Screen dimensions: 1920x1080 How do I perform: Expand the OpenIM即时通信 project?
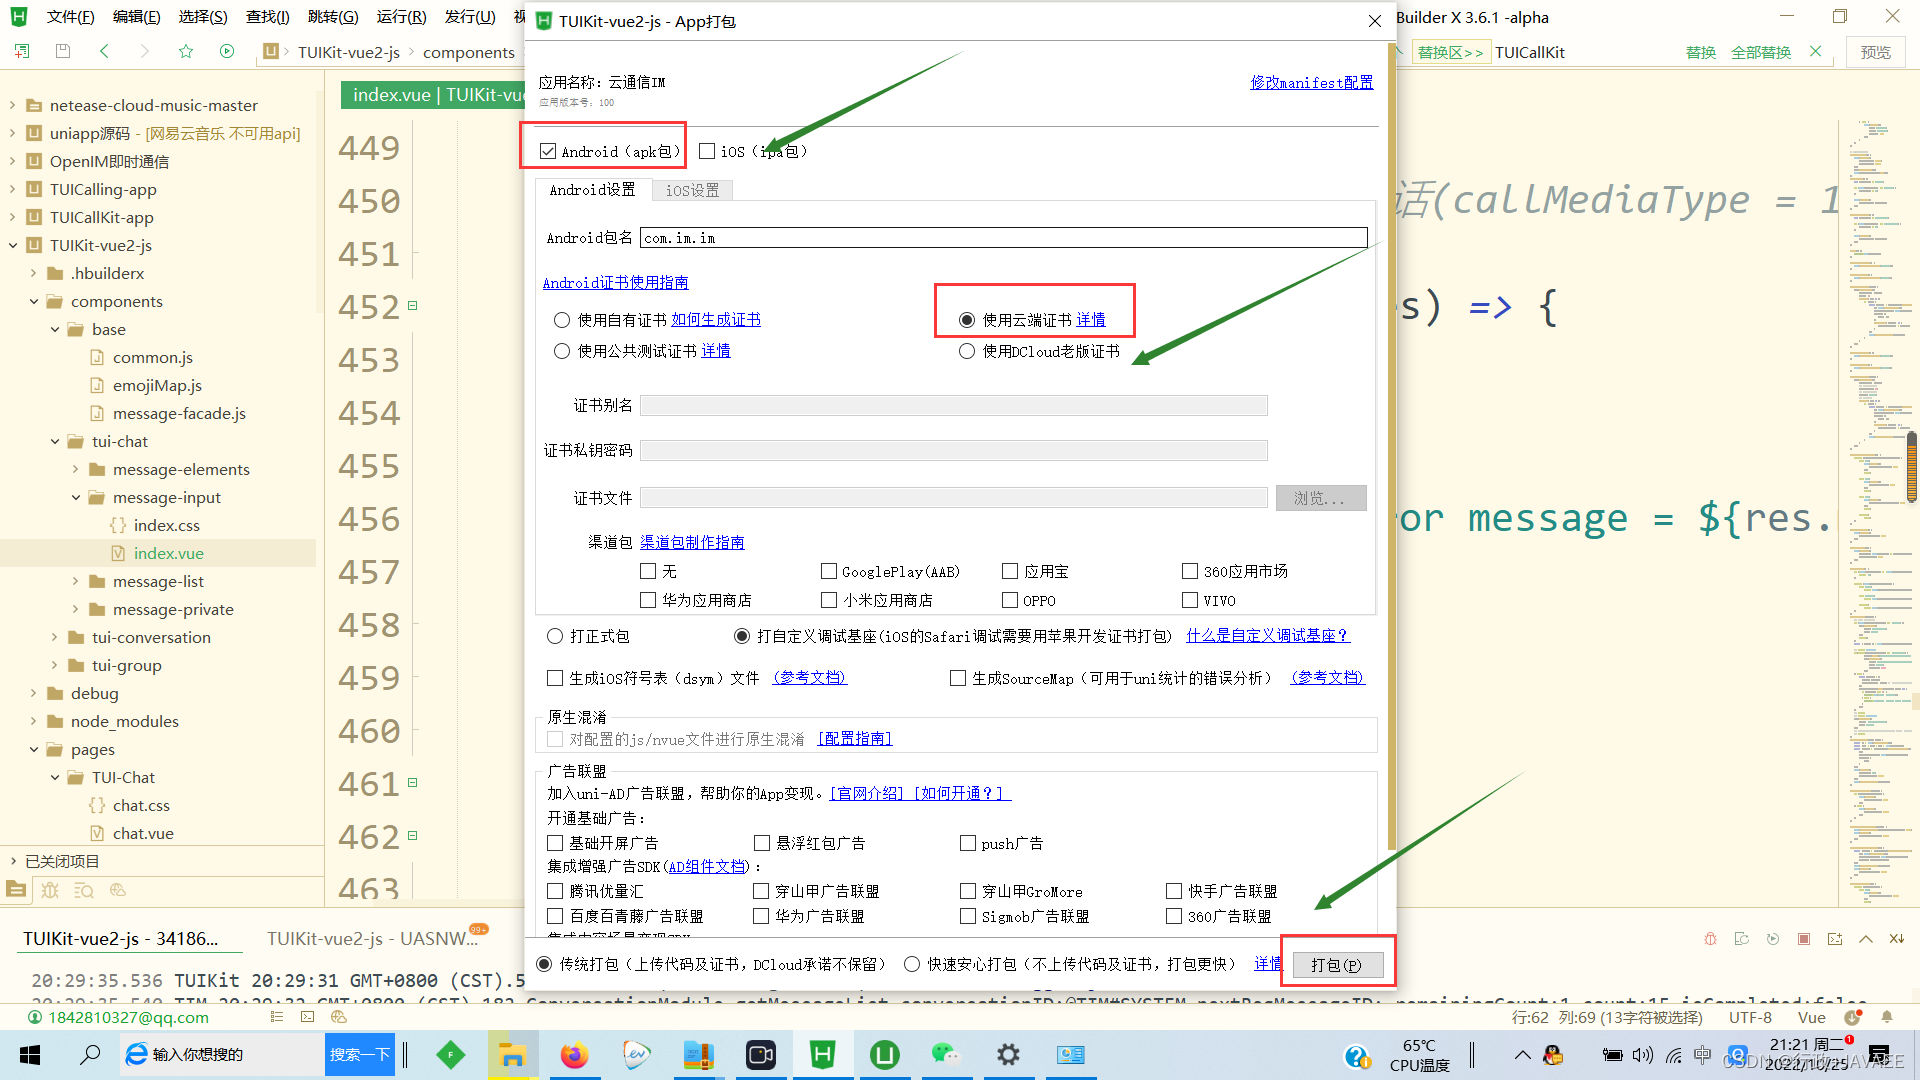[13, 161]
